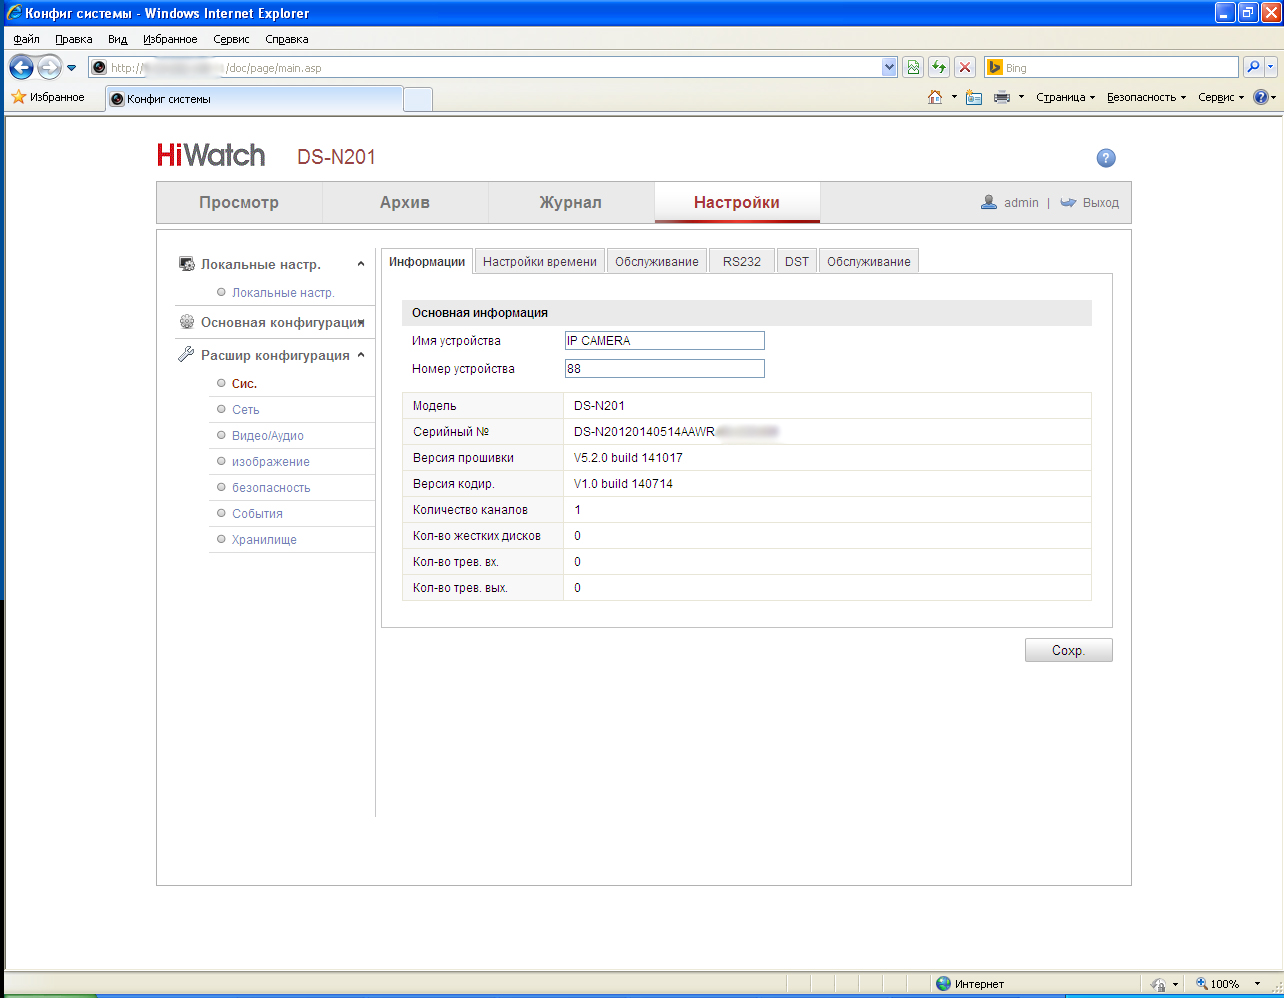Click the browser Back arrow button
Screen dimensions: 1284x998
pyautogui.click(x=21, y=68)
